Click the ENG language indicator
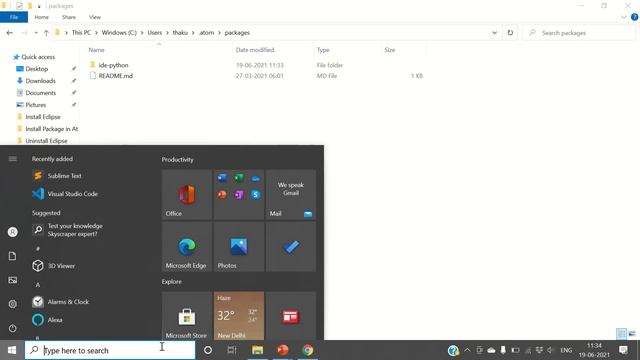Viewport: 640px width, 360px height. [566, 350]
